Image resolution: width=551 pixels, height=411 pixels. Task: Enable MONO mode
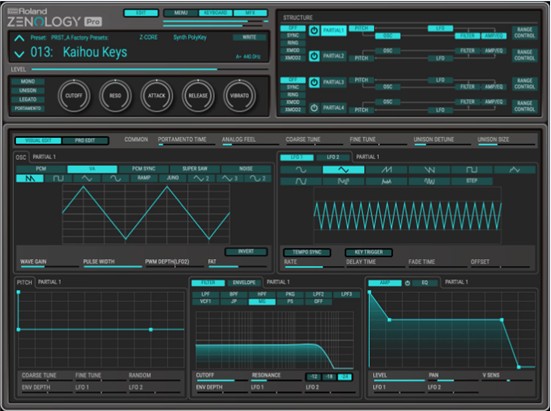pyautogui.click(x=28, y=81)
